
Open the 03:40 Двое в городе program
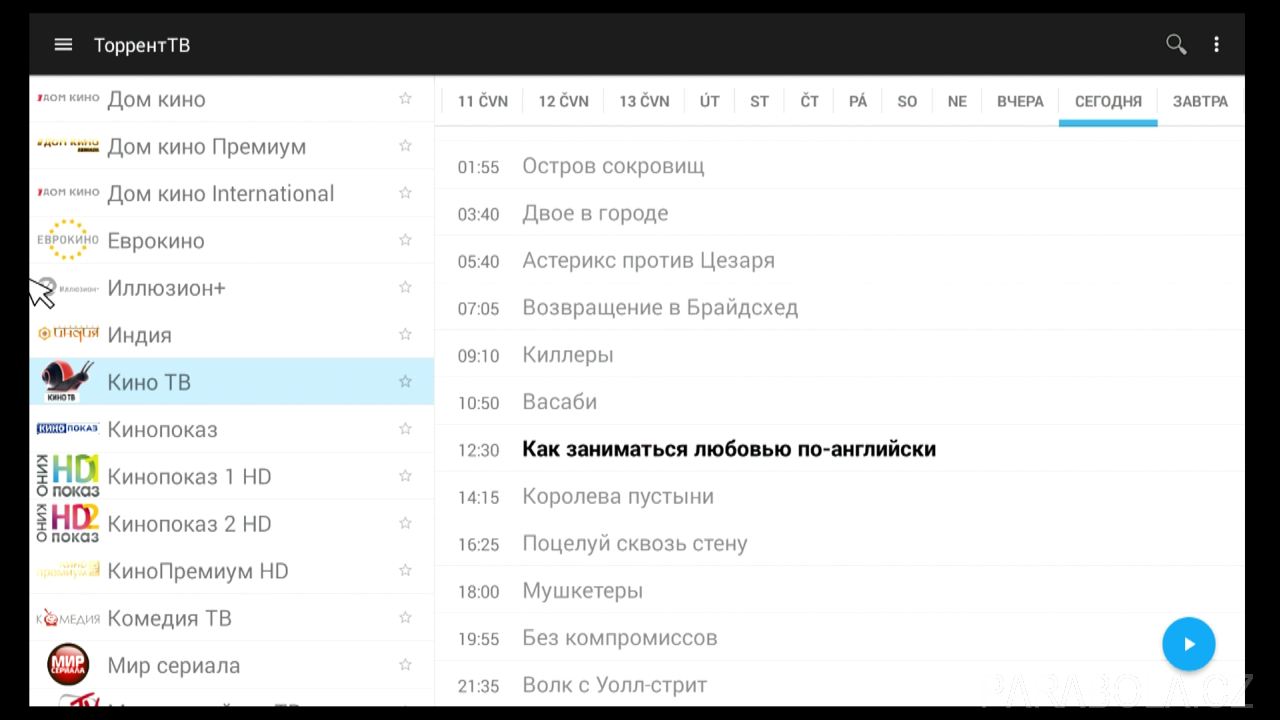tap(840, 213)
